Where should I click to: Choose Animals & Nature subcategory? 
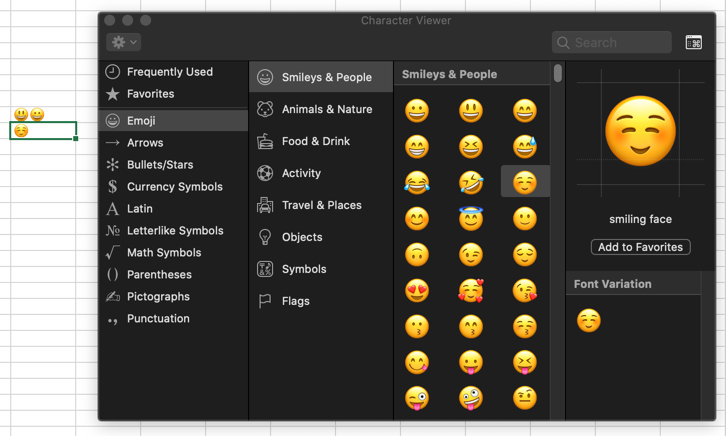coord(326,109)
